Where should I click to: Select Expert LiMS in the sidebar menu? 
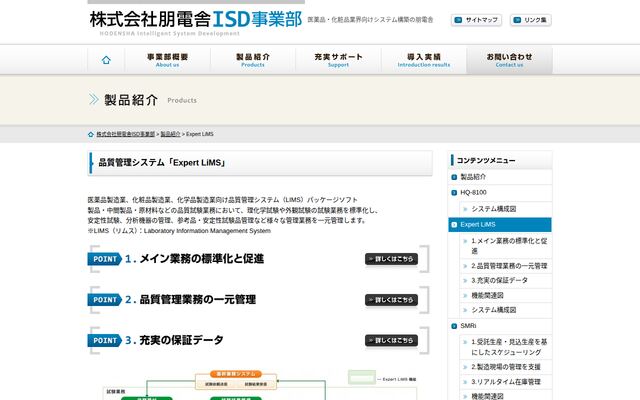500,225
